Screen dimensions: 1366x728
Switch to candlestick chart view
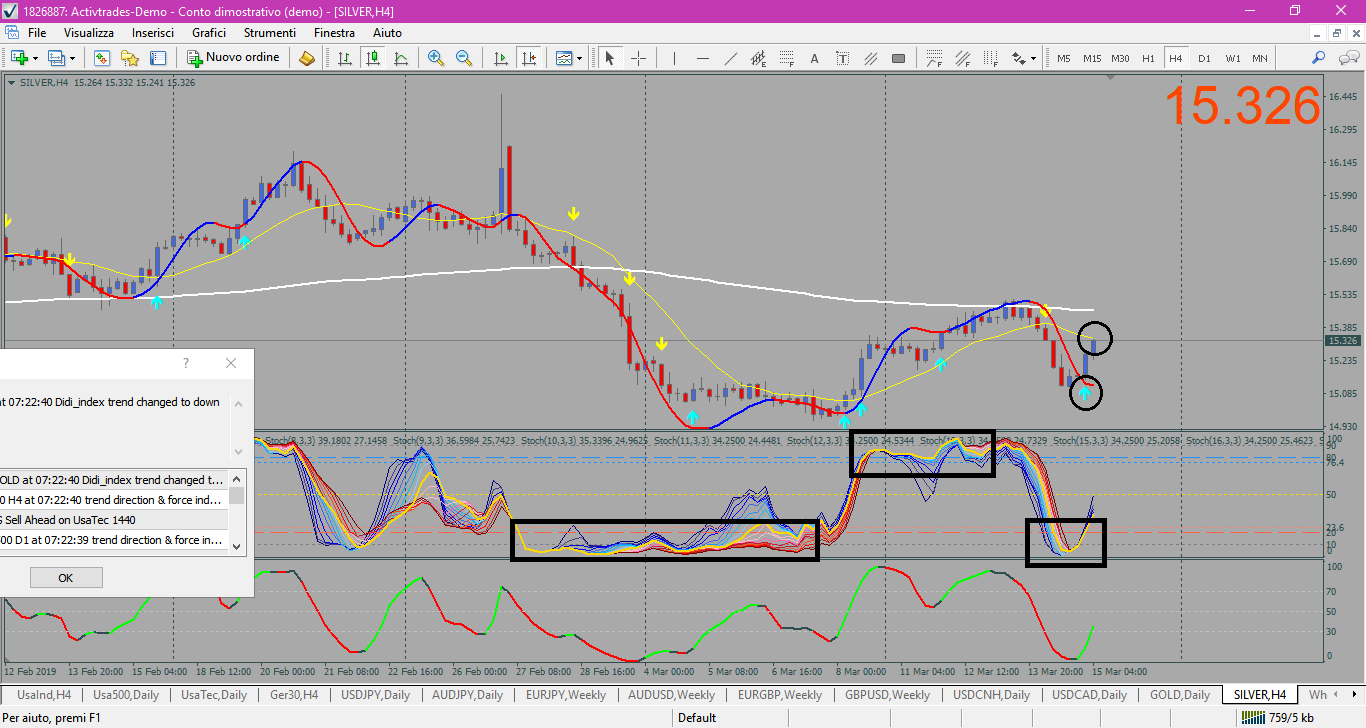tap(373, 58)
